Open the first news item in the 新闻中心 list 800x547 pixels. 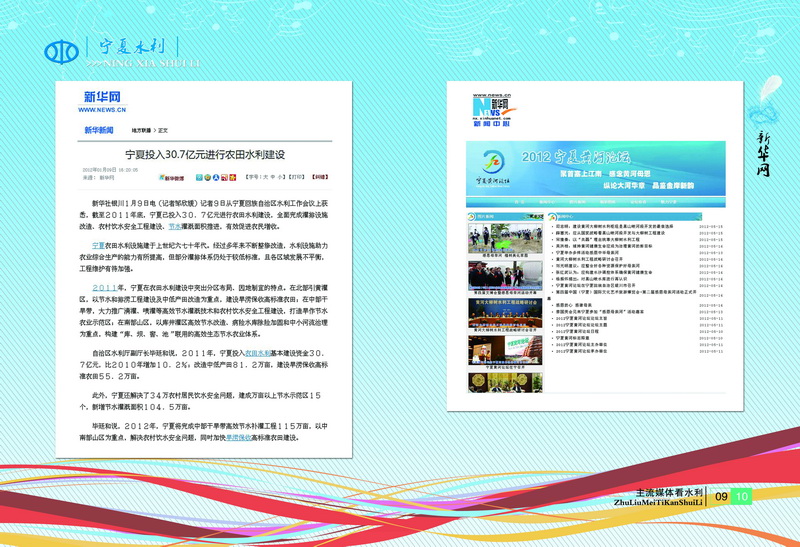(x=614, y=226)
